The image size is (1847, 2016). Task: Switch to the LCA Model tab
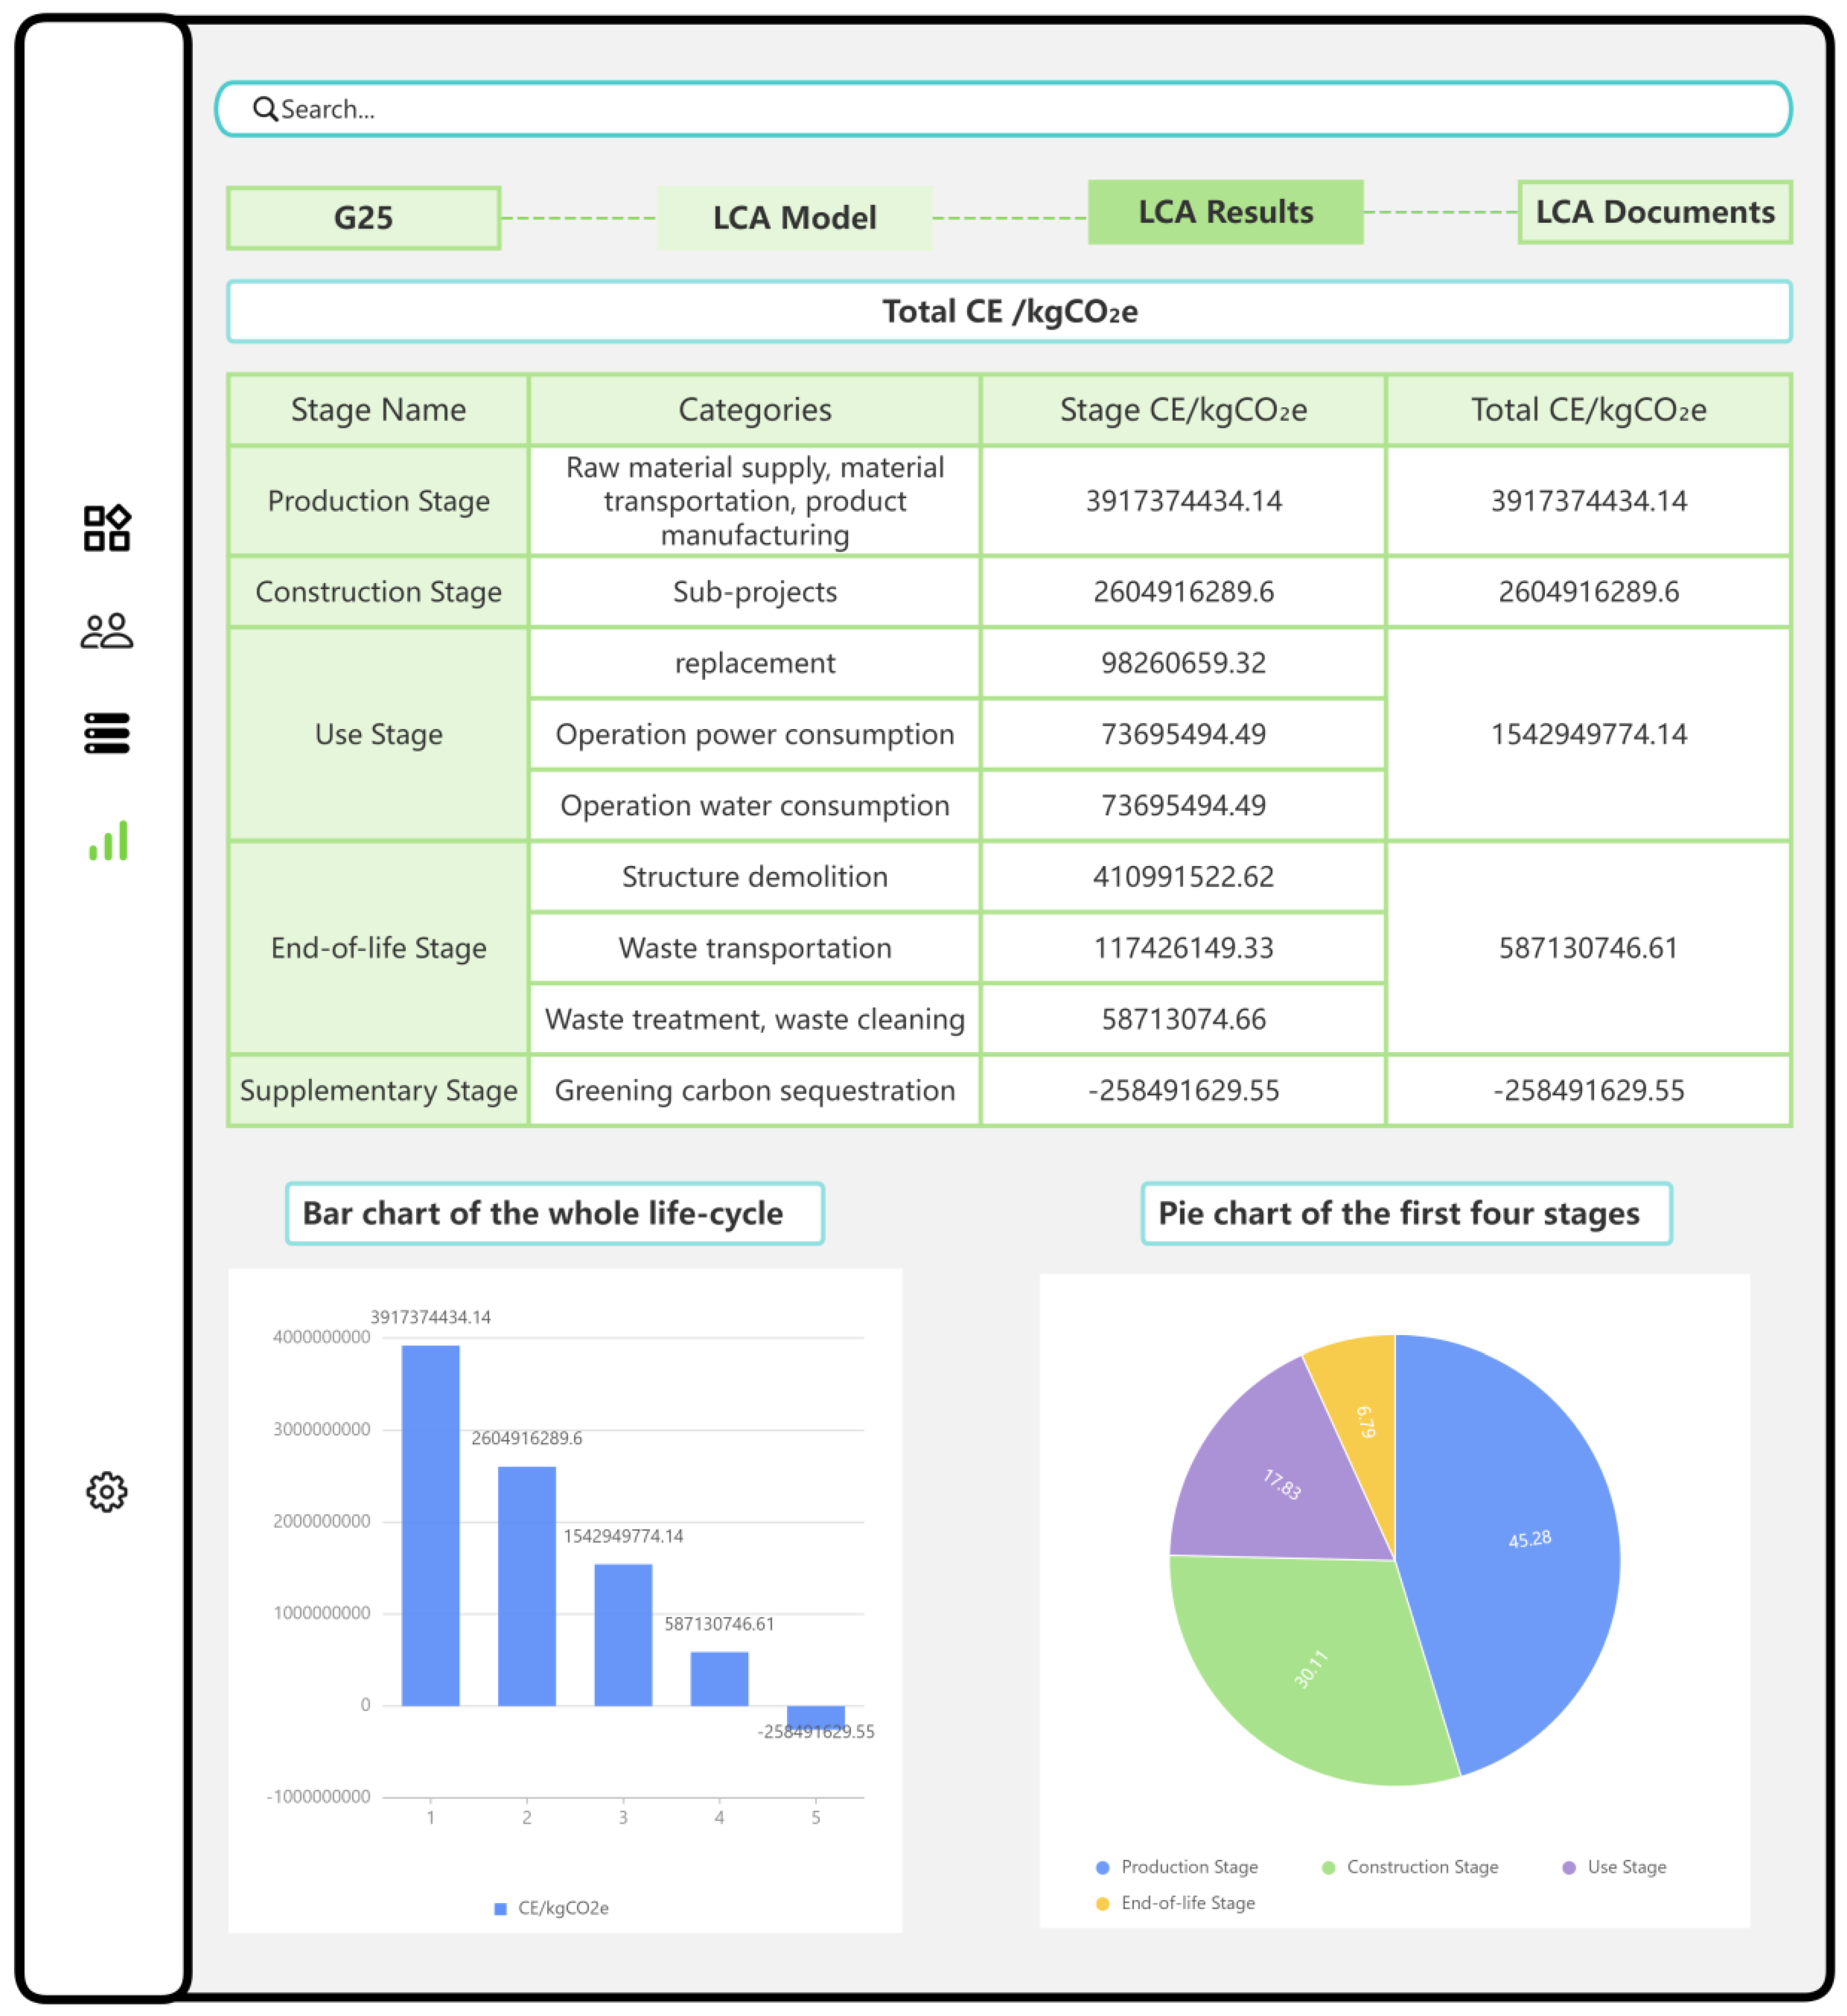point(794,218)
